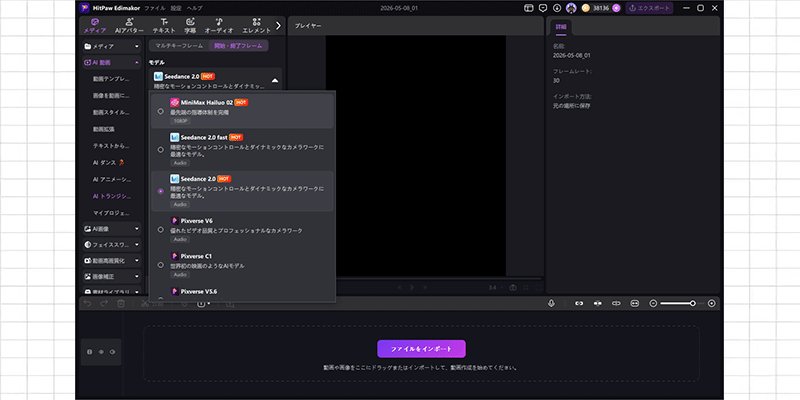Open マイプロジェ… sidebar item
This screenshot has height=400, width=800.
[111, 213]
